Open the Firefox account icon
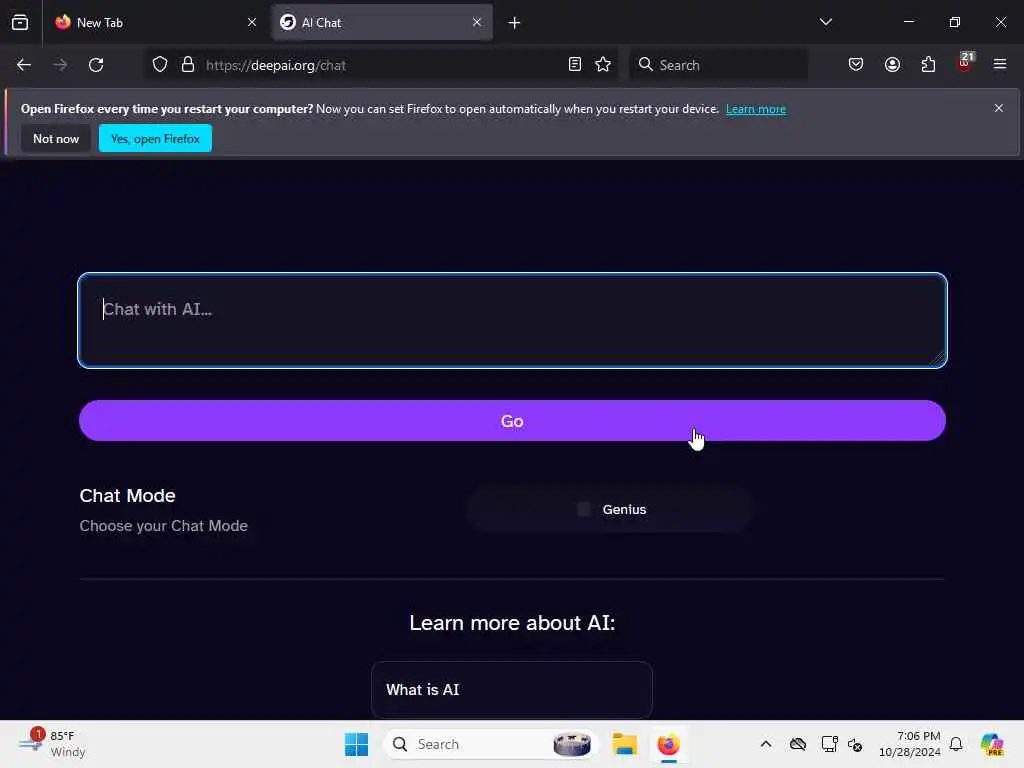Image resolution: width=1024 pixels, height=768 pixels. click(x=892, y=65)
